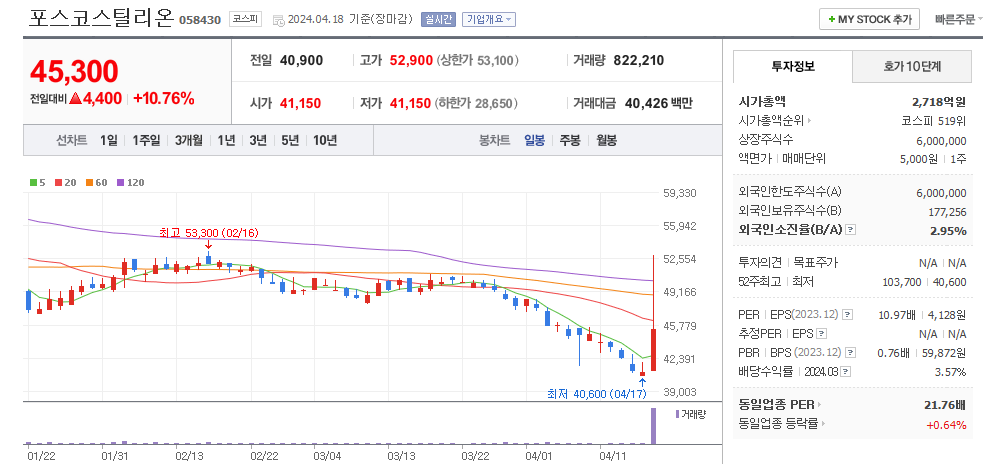Viewport: 995px width, 464px height.
Task: Click the 거래량 value 822,210
Action: tap(639, 61)
